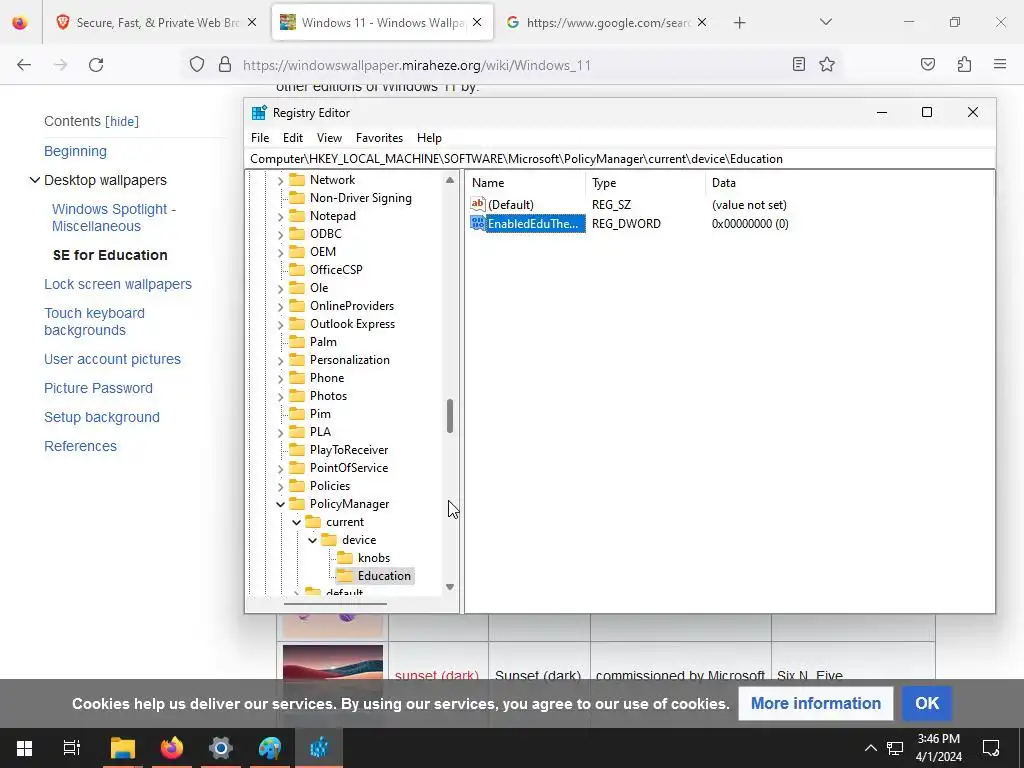The width and height of the screenshot is (1024, 768).
Task: Click the knobs folder icon in tree
Action: 344,558
